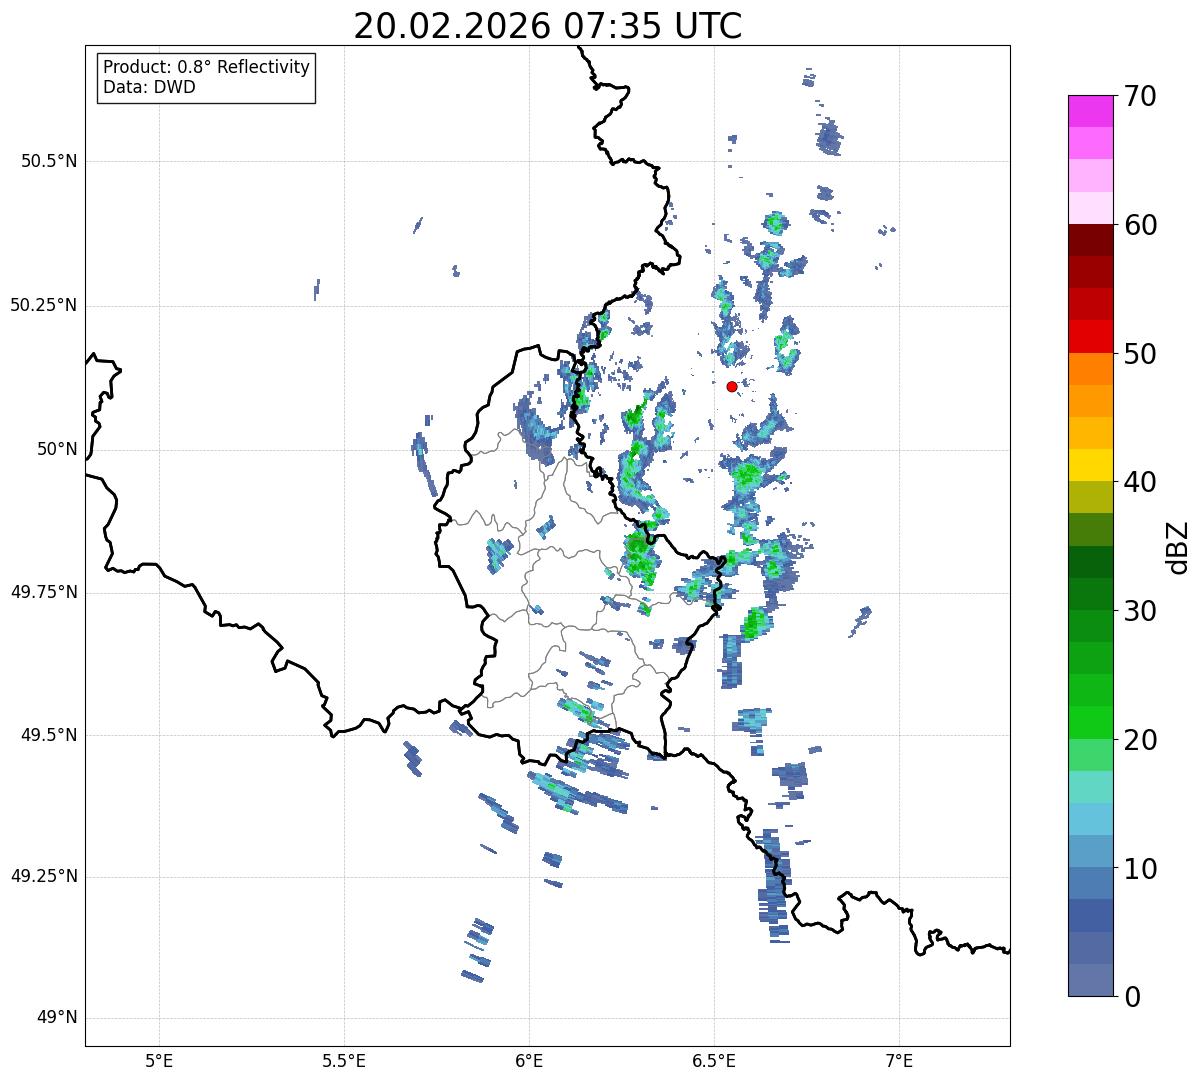Click the 'Data: DWD' text
This screenshot has height=1081, width=1202.
[149, 87]
